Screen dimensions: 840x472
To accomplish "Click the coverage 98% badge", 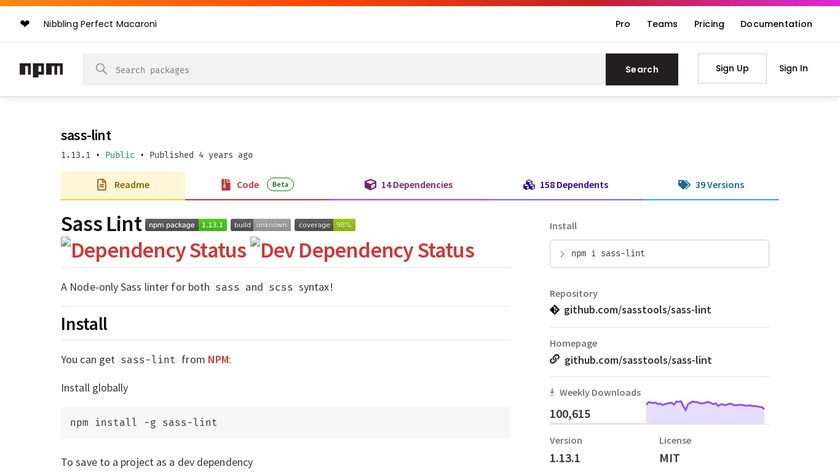I will tap(325, 225).
